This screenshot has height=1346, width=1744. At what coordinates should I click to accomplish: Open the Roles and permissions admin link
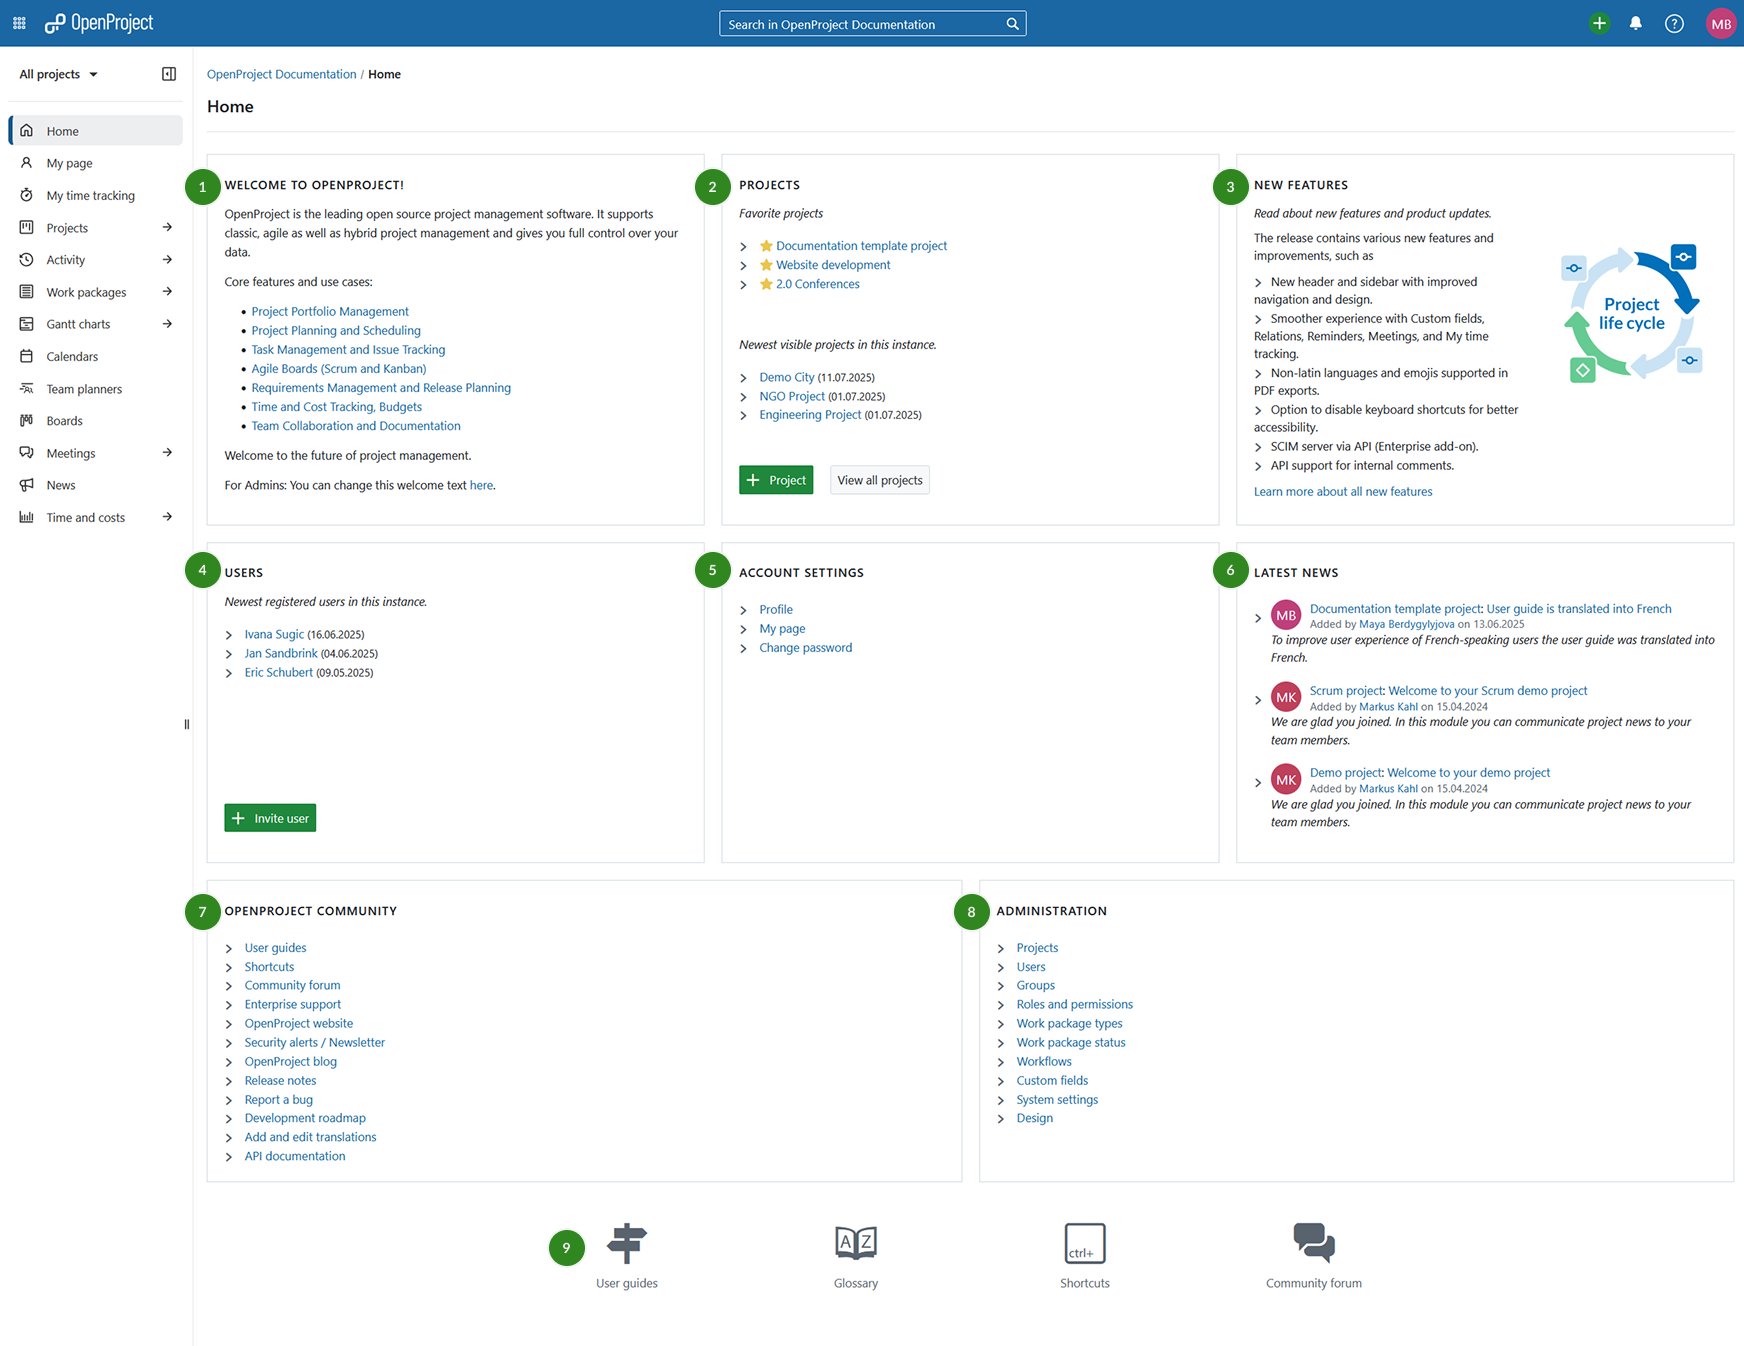(x=1075, y=1004)
